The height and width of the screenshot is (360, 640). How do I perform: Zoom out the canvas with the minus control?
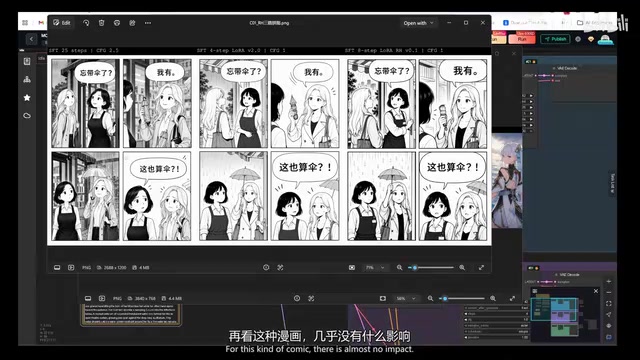[x=609, y=293]
